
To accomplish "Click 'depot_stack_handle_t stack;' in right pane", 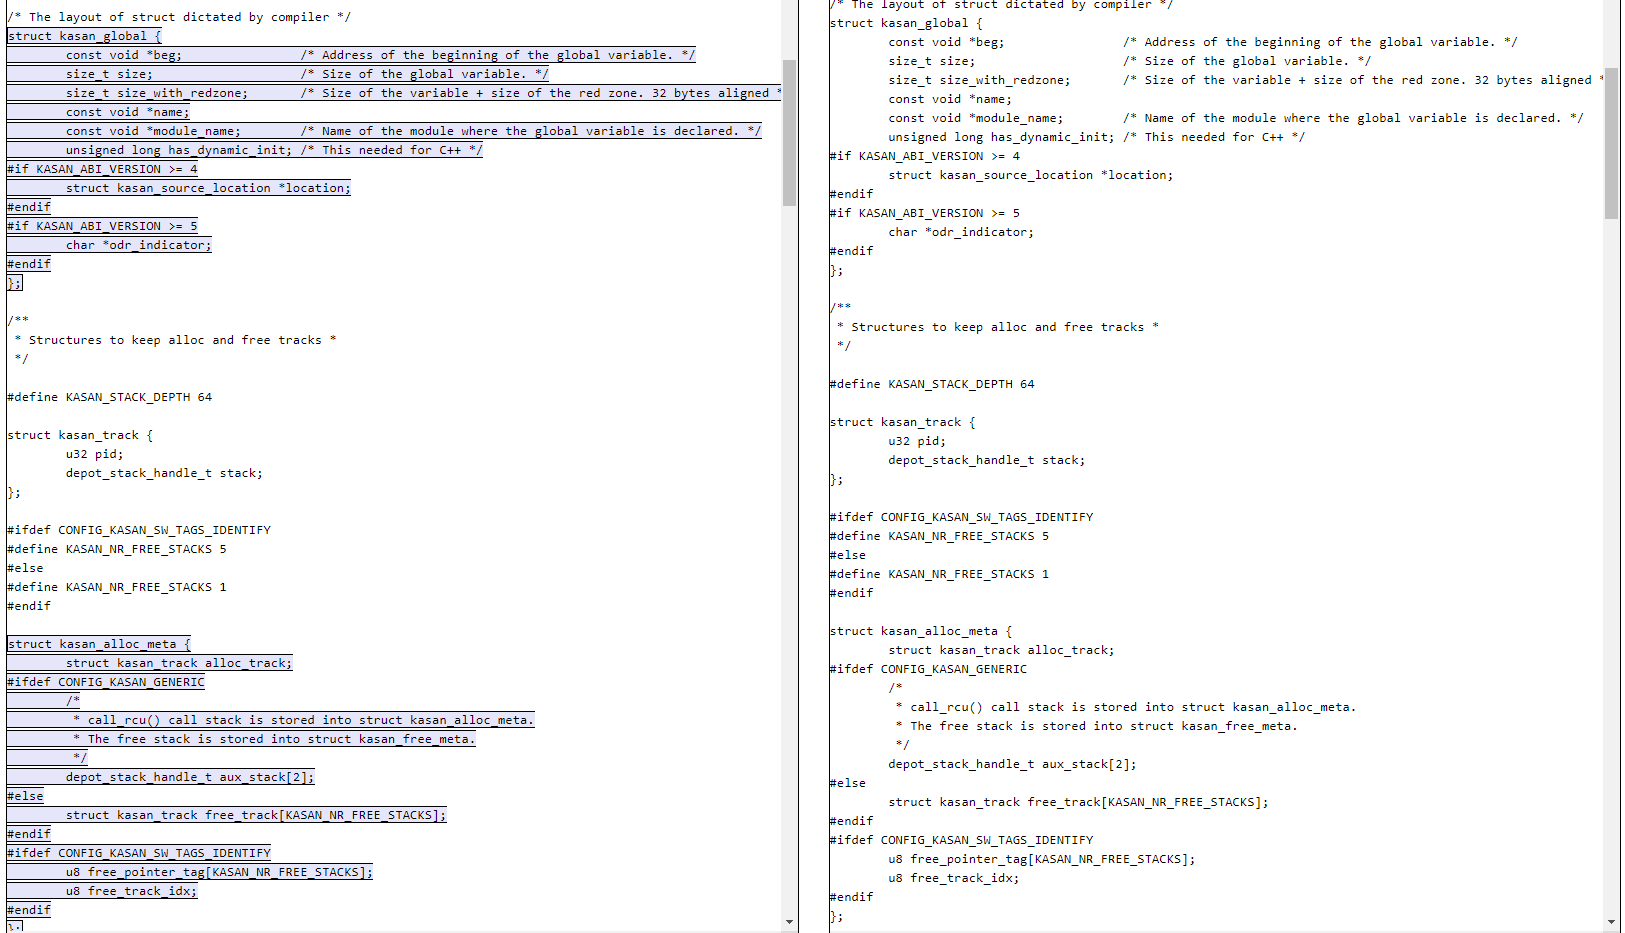I will [x=986, y=460].
